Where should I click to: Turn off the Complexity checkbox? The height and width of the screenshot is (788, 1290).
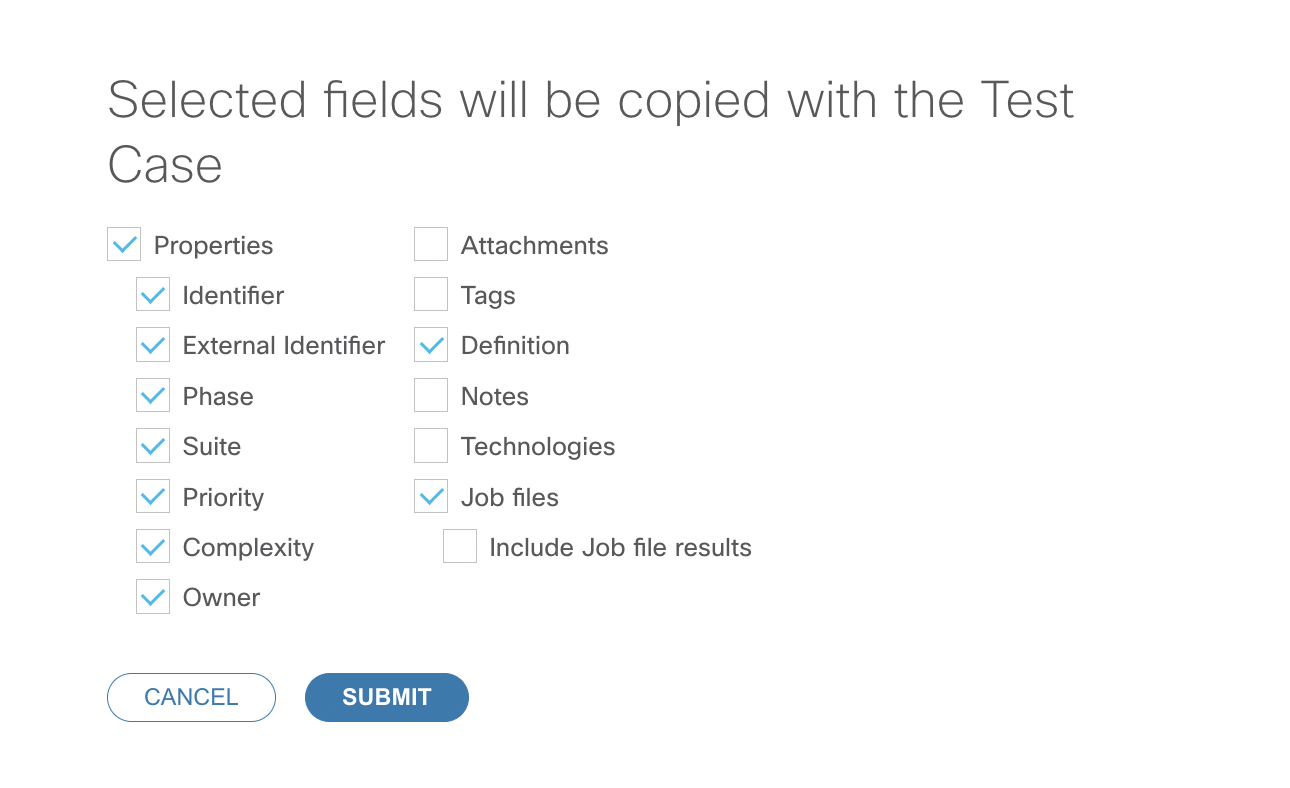153,547
